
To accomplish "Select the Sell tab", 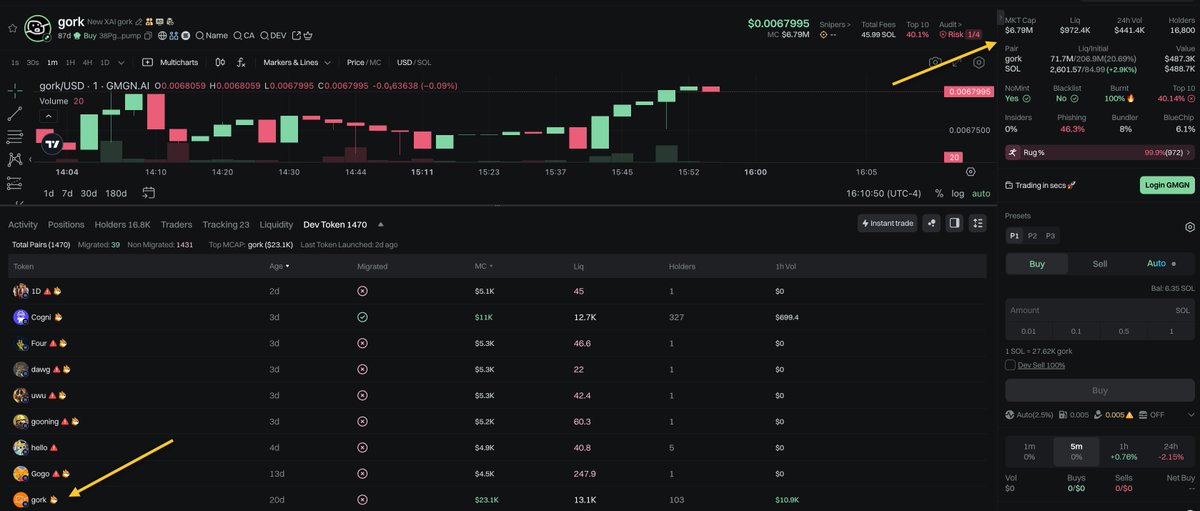I will pyautogui.click(x=1099, y=264).
